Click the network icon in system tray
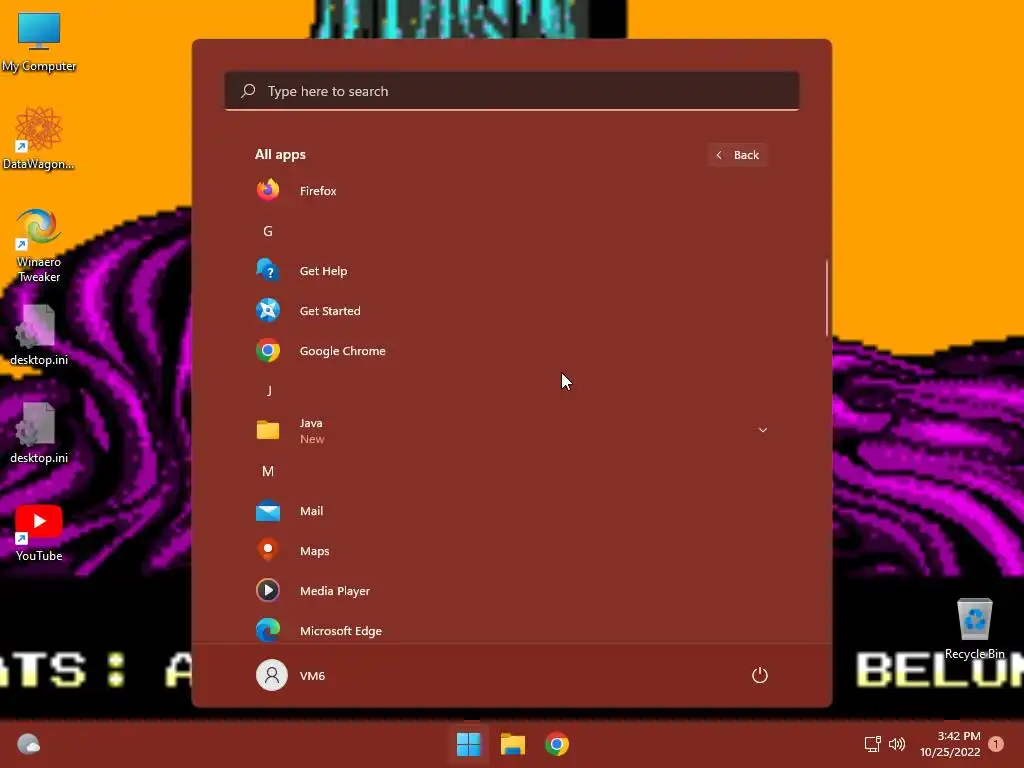The height and width of the screenshot is (768, 1024). [872, 744]
